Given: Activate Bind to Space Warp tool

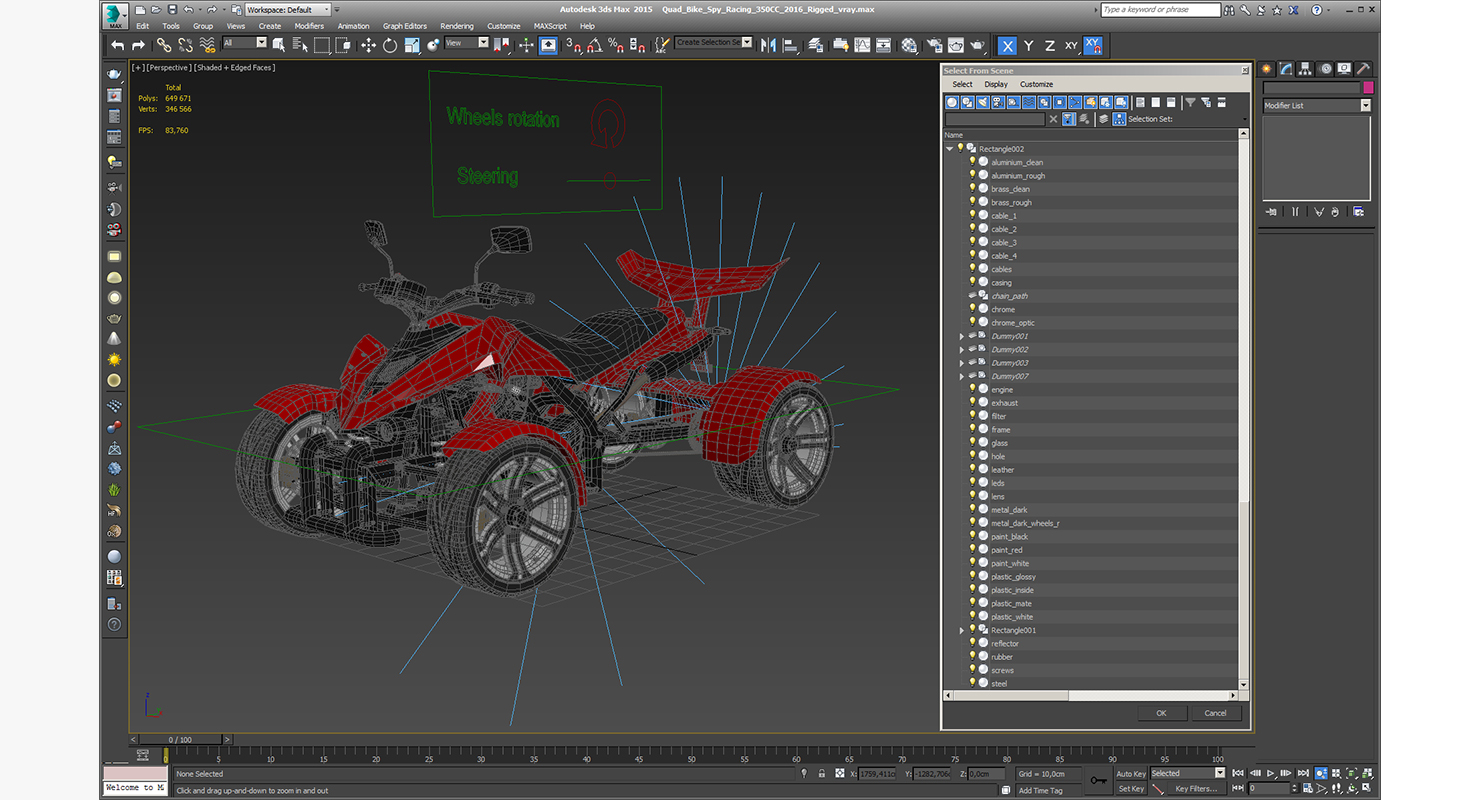Looking at the screenshot, I should [207, 45].
